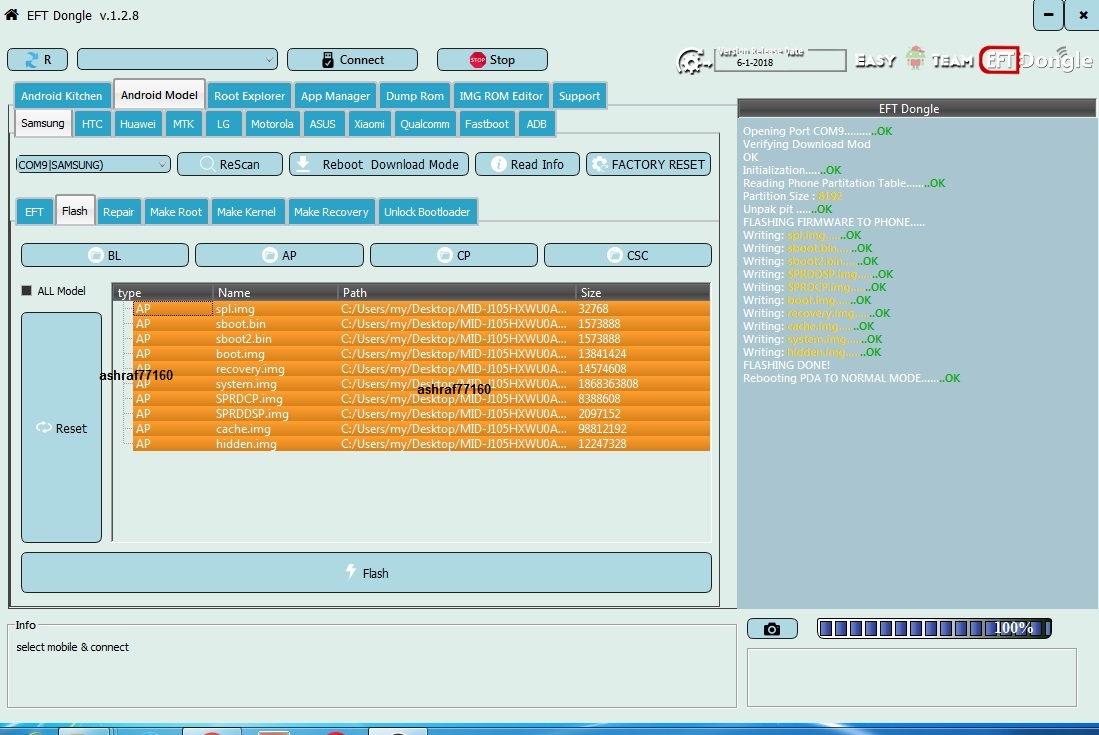Click the large Flash button
The width and height of the screenshot is (1099, 735).
point(367,572)
